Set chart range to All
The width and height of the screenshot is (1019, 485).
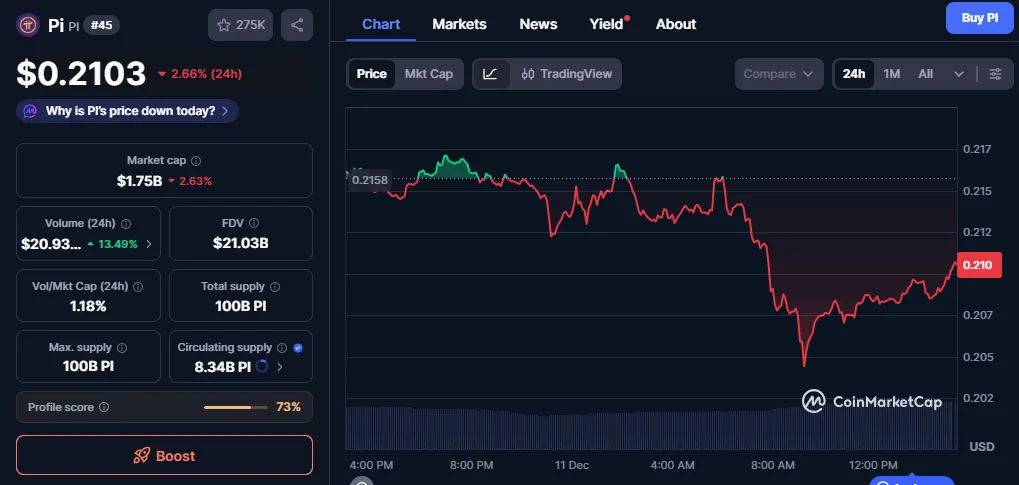925,74
